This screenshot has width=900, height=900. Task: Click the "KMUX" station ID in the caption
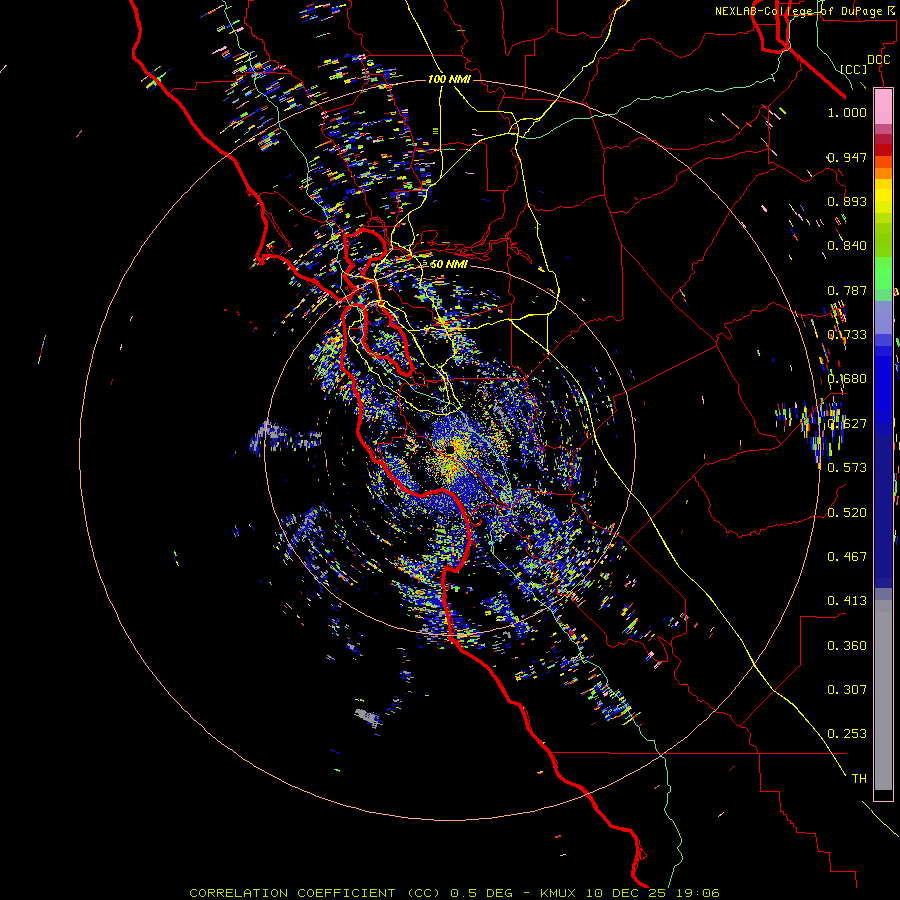[x=558, y=893]
